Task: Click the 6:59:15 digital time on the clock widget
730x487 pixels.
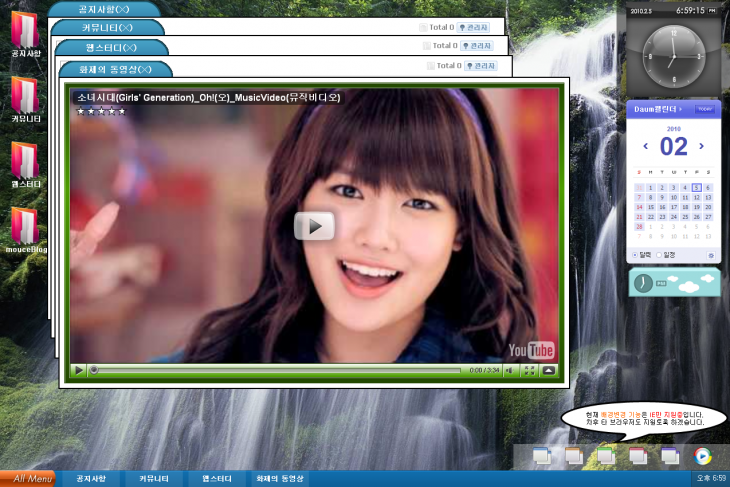Action: click(x=690, y=10)
